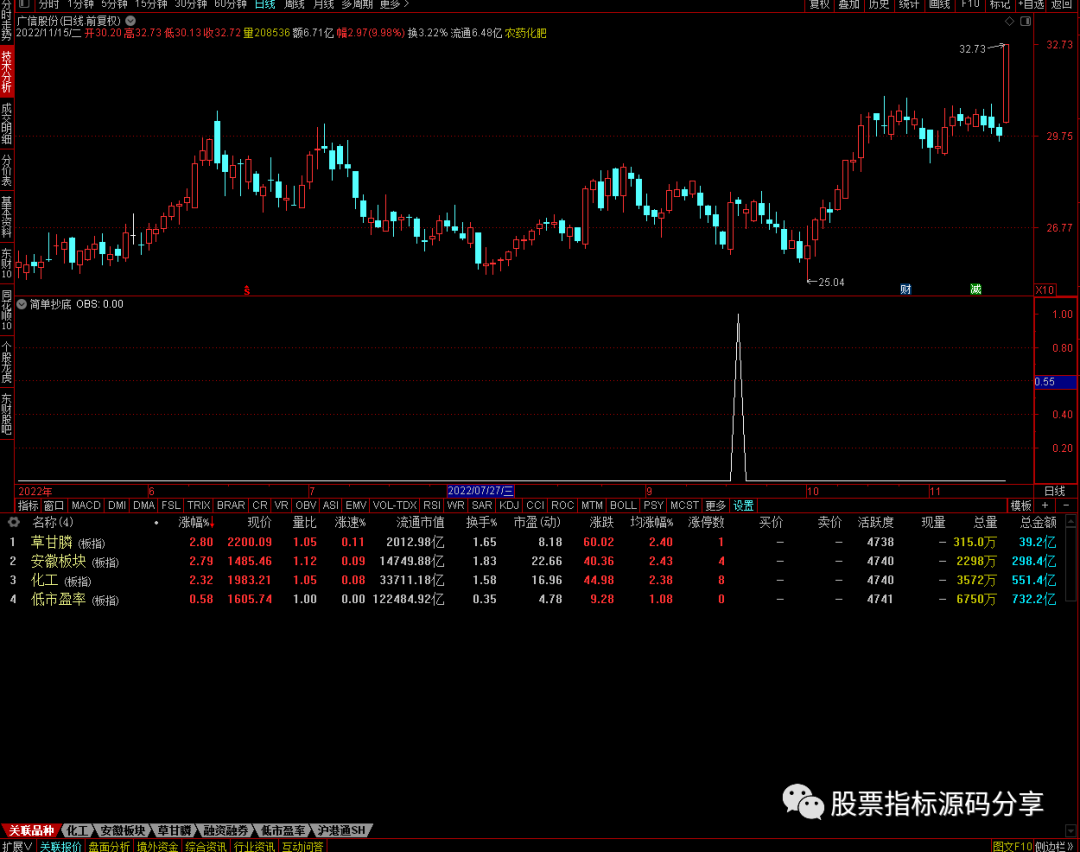Open the 统计 statistics button
This screenshot has width=1080, height=852.
(908, 4)
